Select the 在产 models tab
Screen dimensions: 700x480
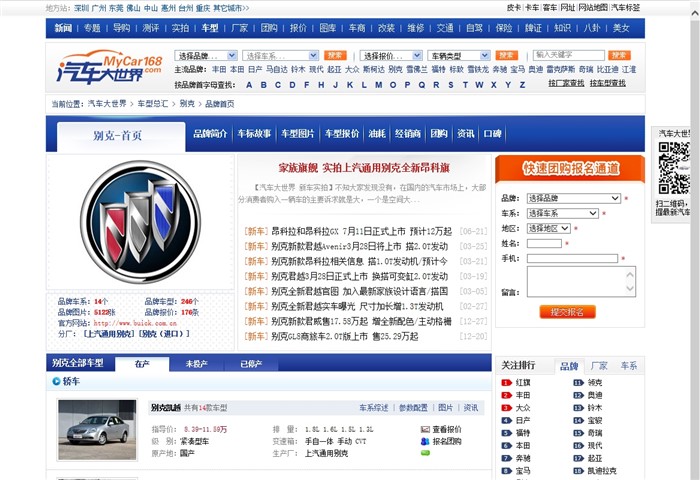[x=142, y=364]
